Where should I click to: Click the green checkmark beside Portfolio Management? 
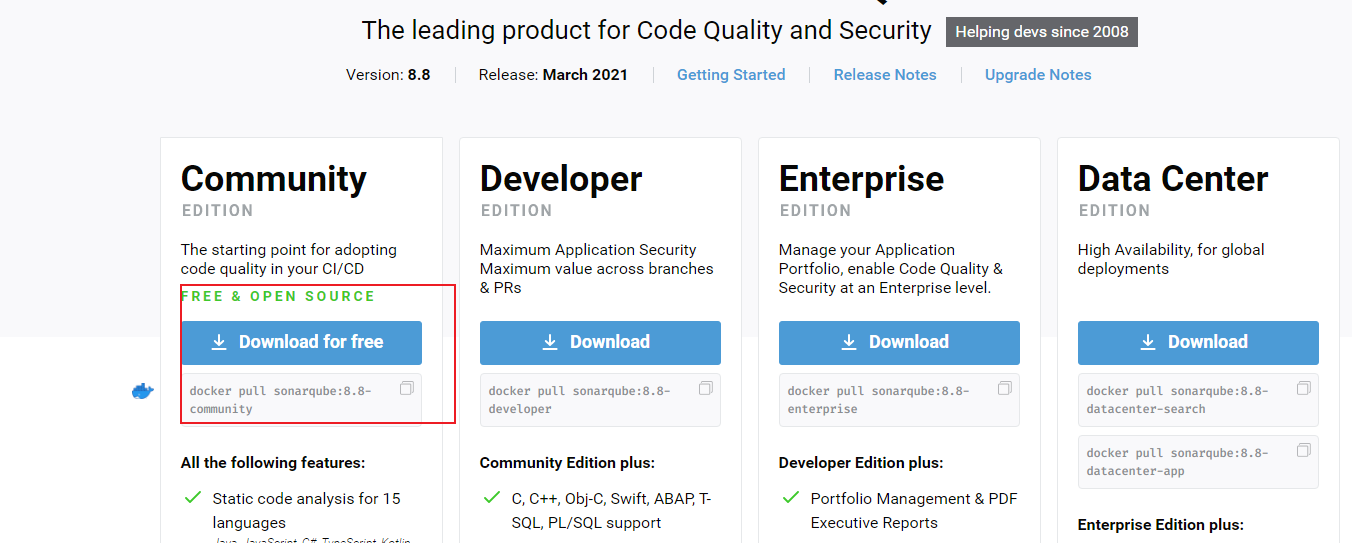pyautogui.click(x=791, y=497)
